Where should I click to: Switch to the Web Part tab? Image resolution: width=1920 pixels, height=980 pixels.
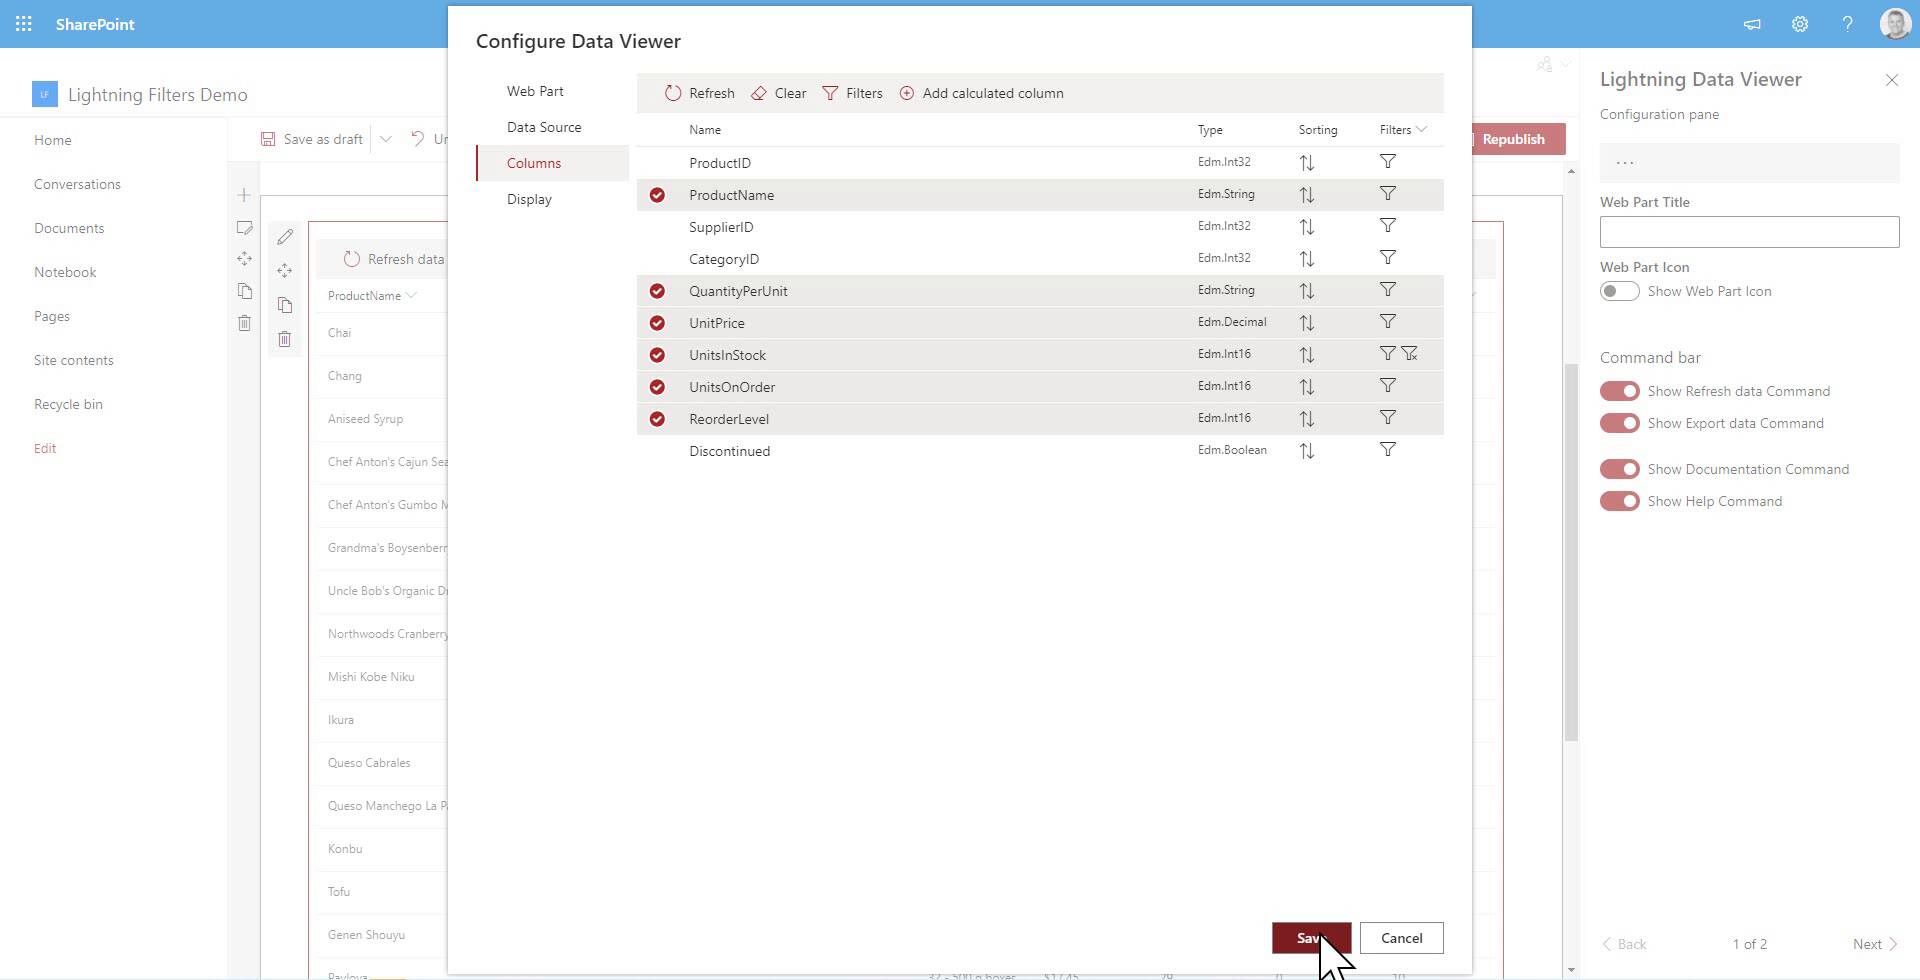553,91
